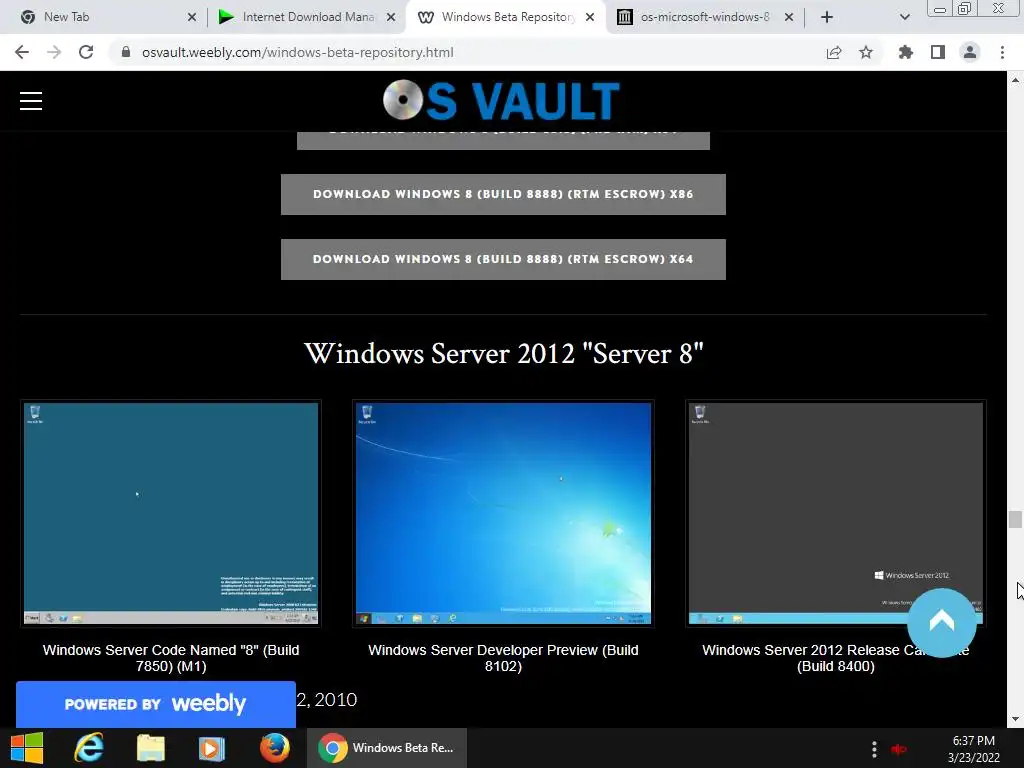Click the scrollbar up arrow

click(1015, 80)
